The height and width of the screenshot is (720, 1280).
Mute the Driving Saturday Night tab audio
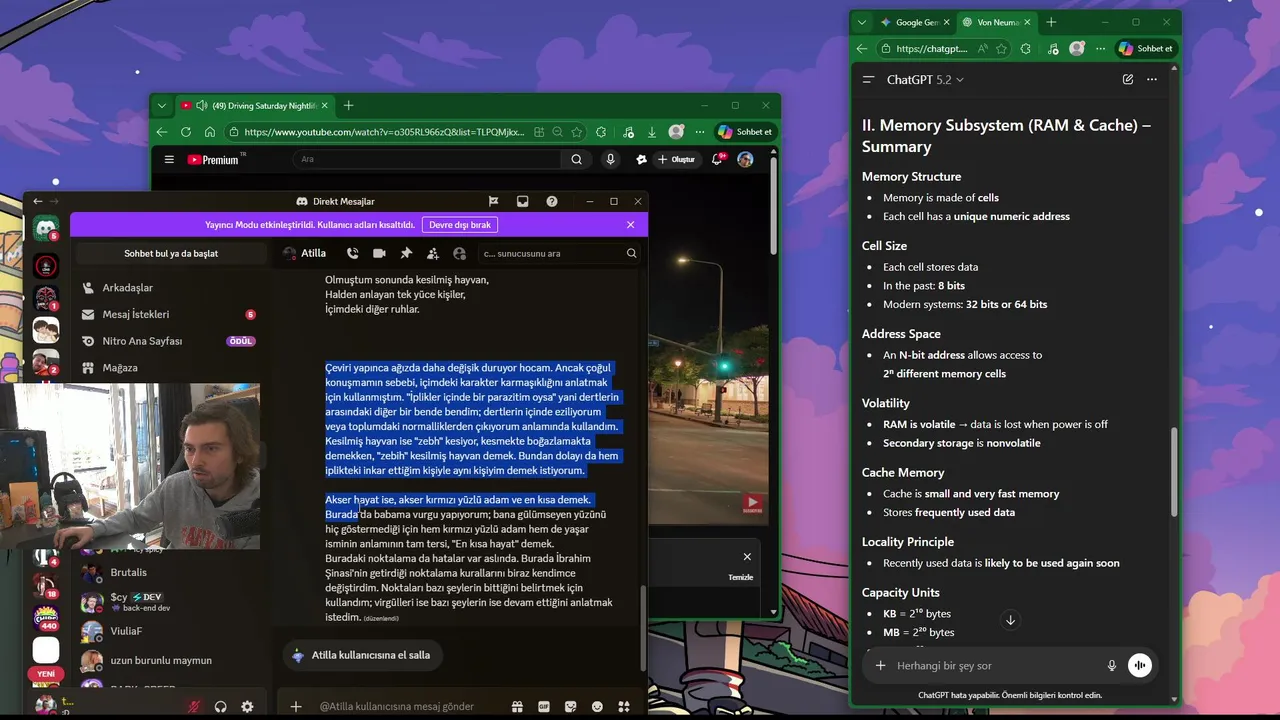(202, 105)
